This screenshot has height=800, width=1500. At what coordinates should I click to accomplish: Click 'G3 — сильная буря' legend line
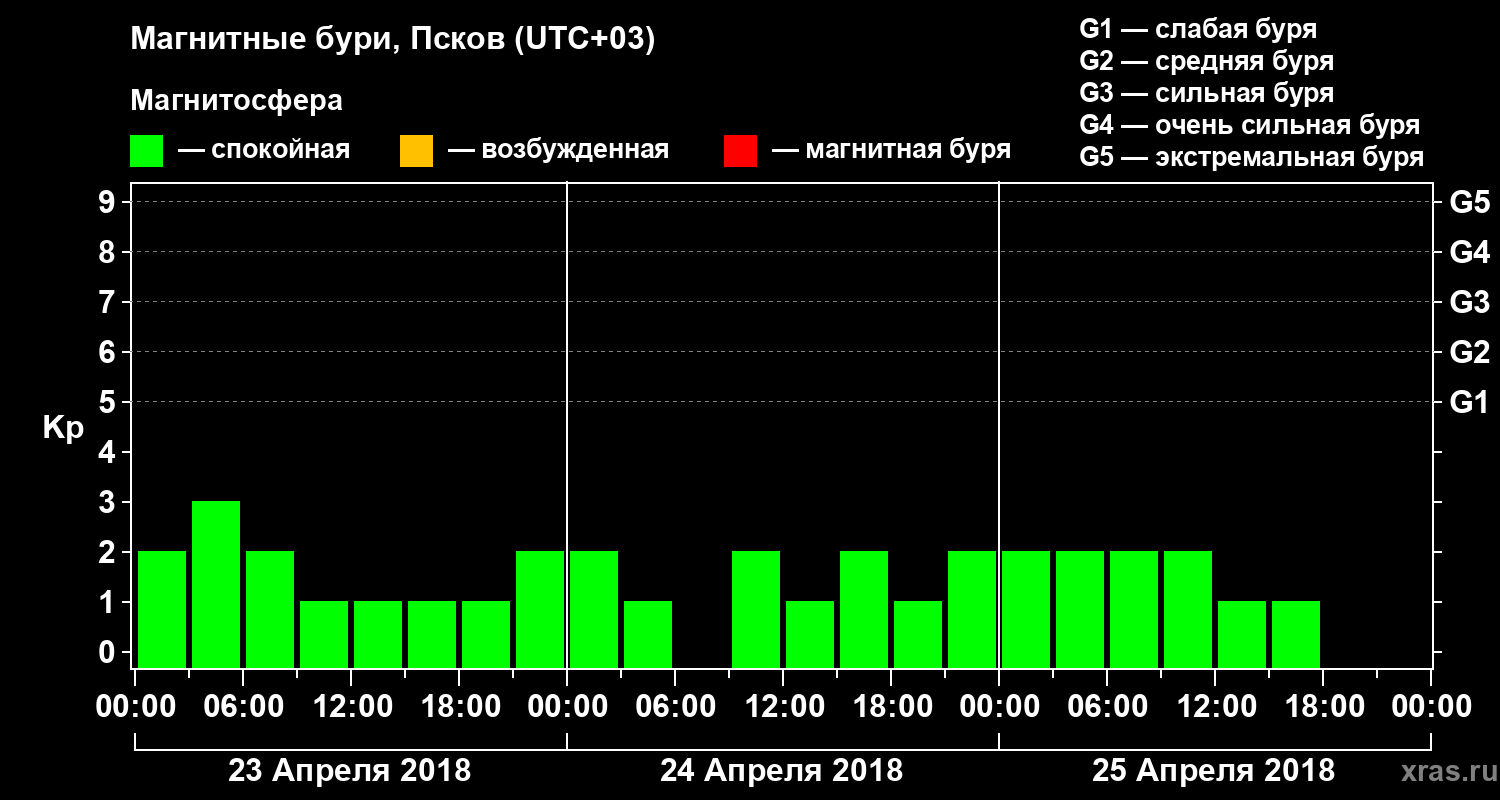pyautogui.click(x=1207, y=93)
